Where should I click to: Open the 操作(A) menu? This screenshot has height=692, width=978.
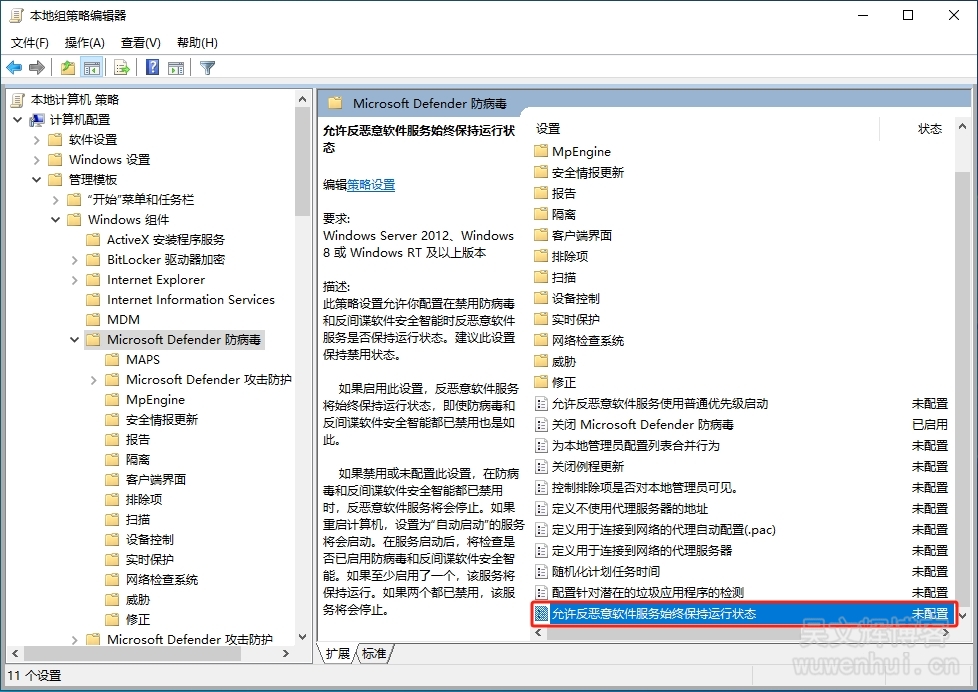pos(84,43)
